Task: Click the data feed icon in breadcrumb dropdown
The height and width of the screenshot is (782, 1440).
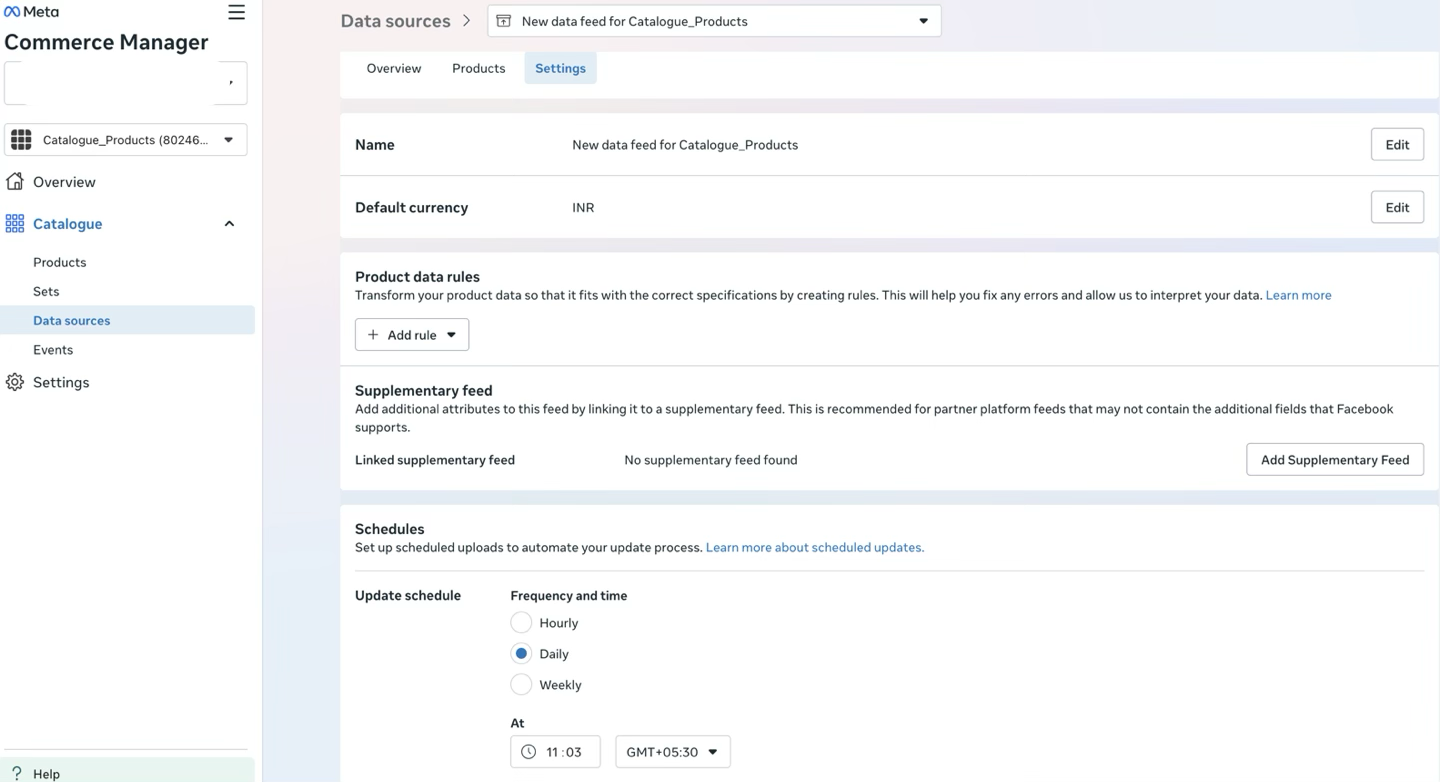Action: (504, 21)
